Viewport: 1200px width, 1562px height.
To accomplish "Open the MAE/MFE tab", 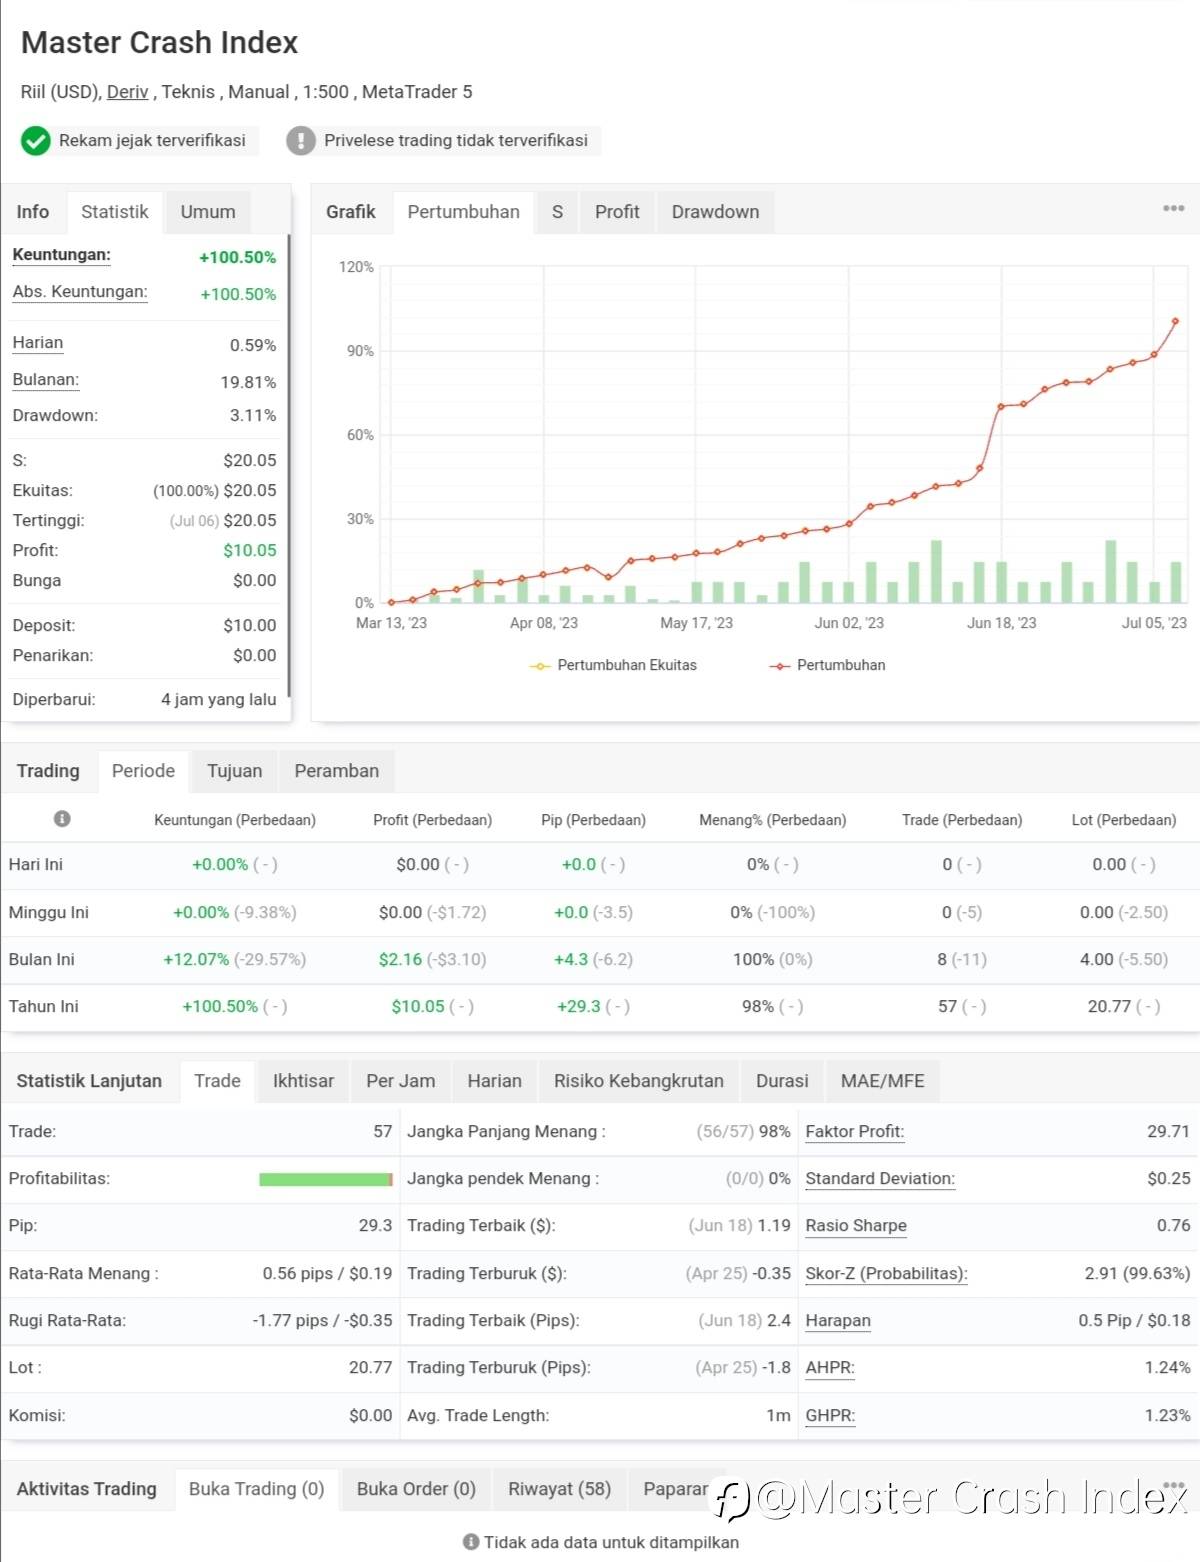I will 883,1081.
